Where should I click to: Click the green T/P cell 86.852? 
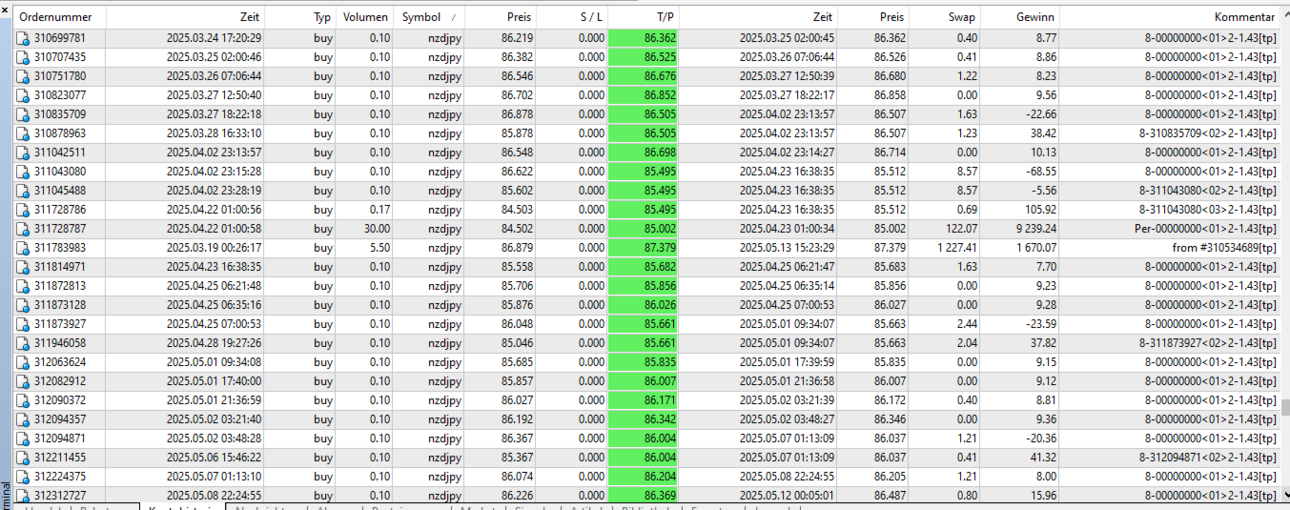[644, 95]
